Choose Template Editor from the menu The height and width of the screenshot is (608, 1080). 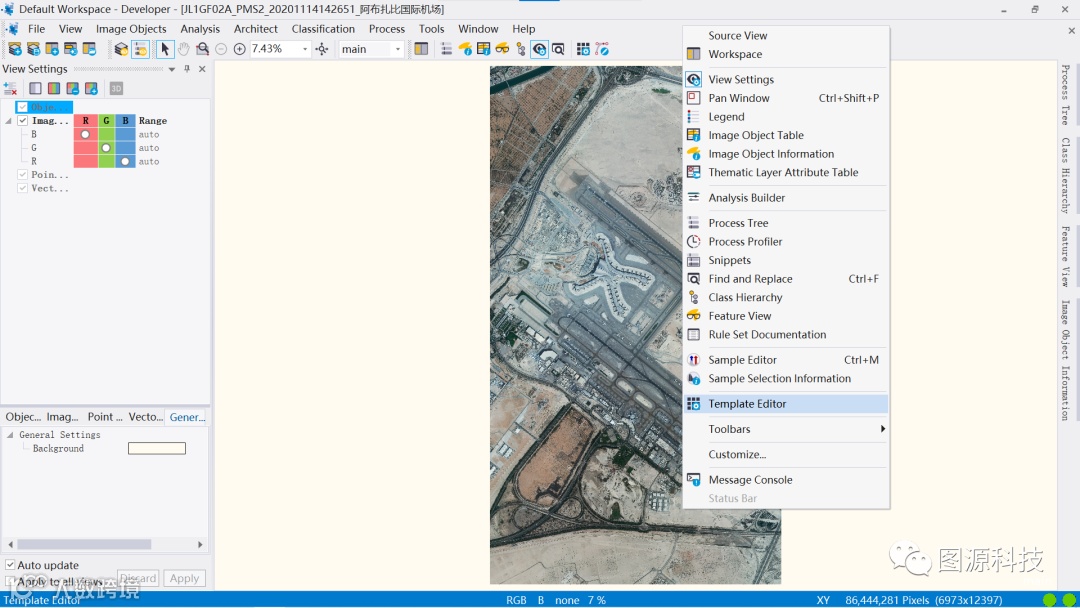click(x=747, y=404)
